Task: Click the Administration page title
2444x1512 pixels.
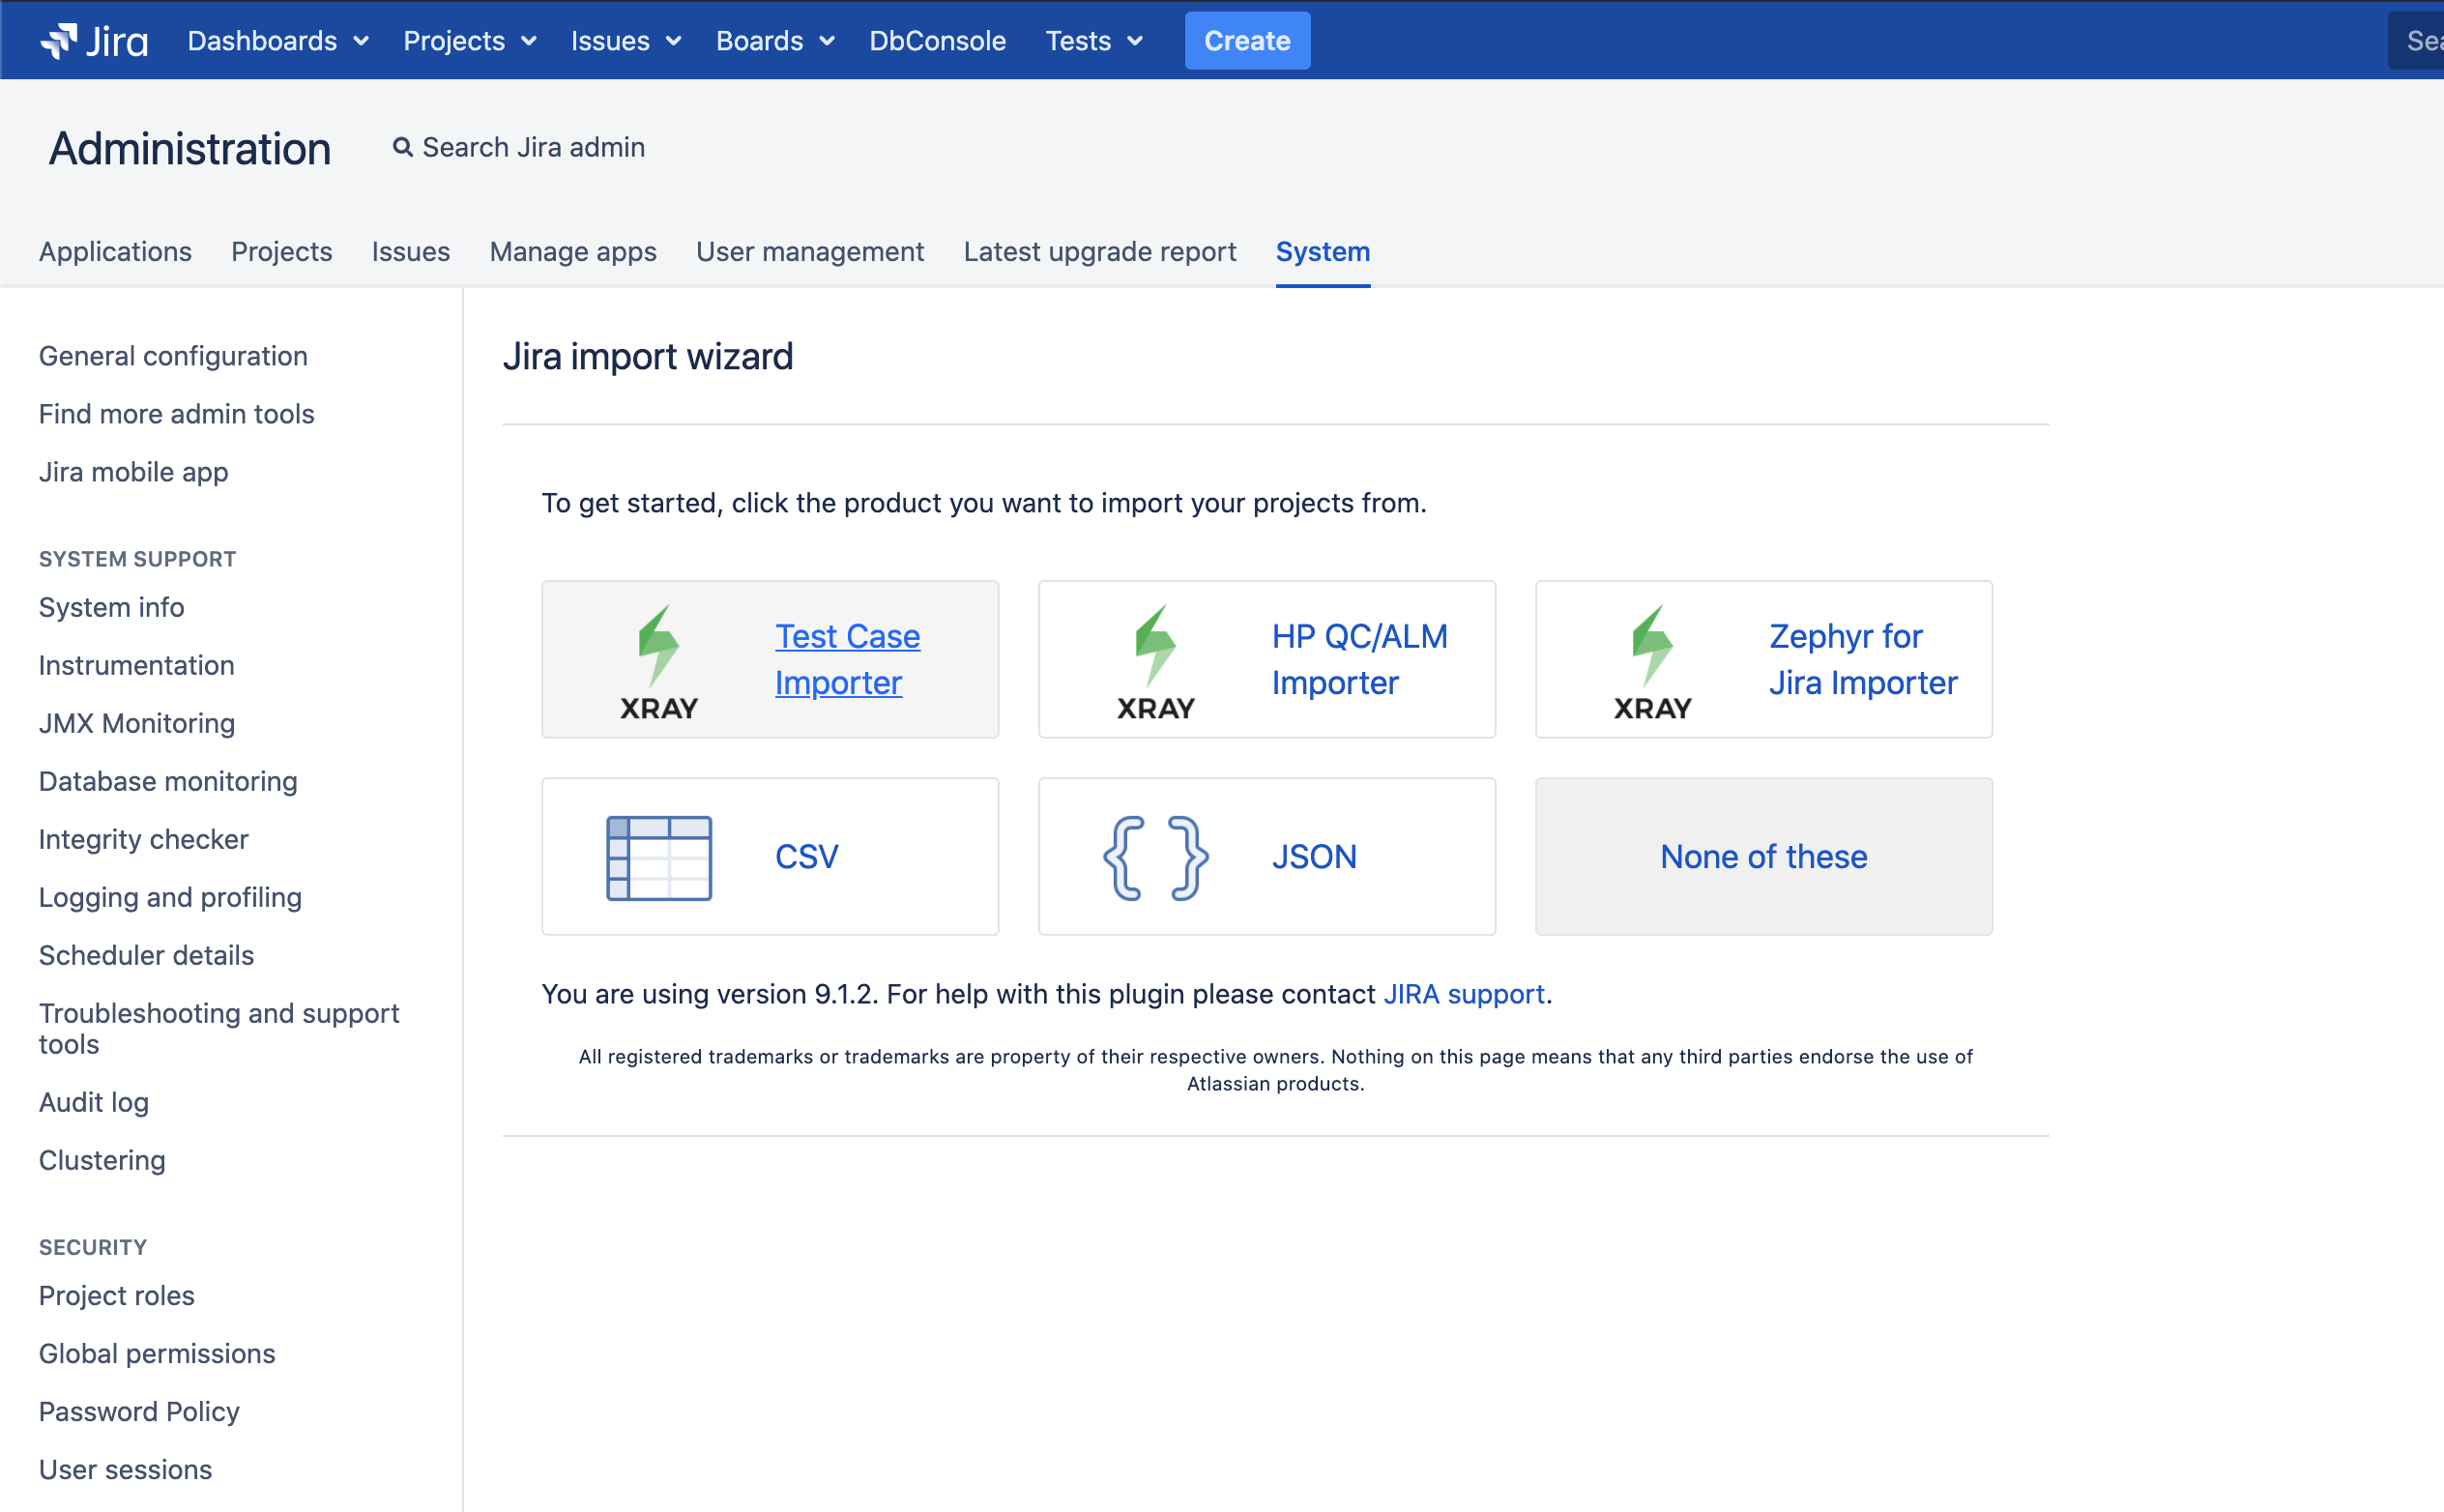Action: point(189,148)
